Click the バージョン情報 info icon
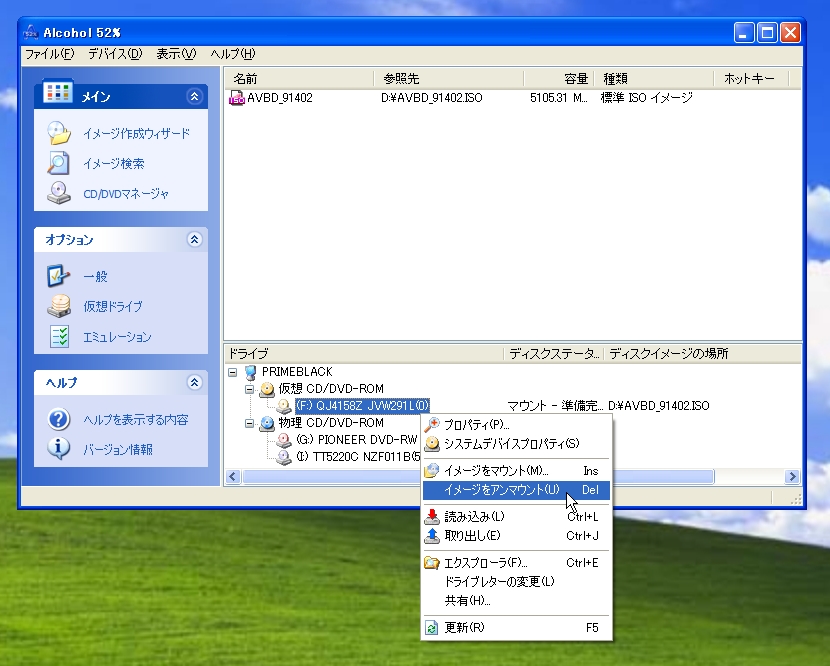 click(59, 449)
